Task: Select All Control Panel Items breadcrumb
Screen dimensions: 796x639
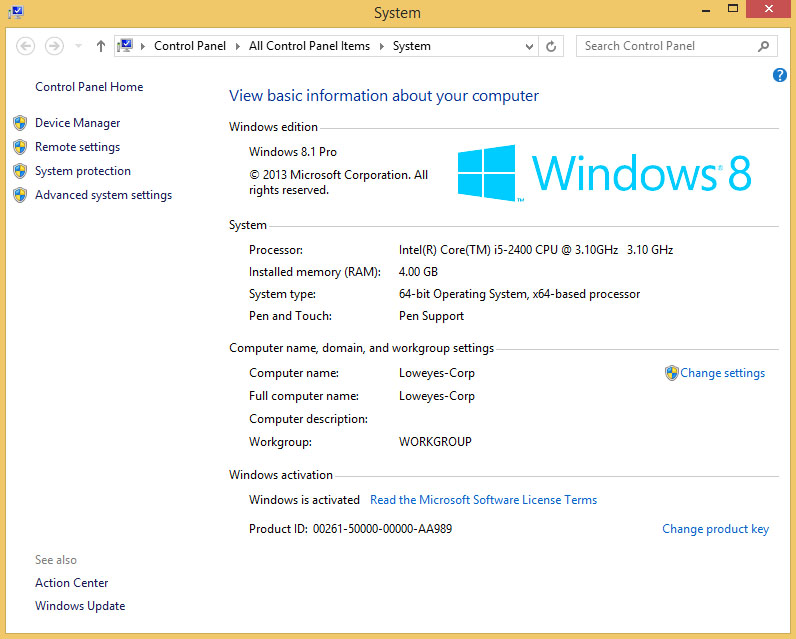Action: pyautogui.click(x=309, y=46)
